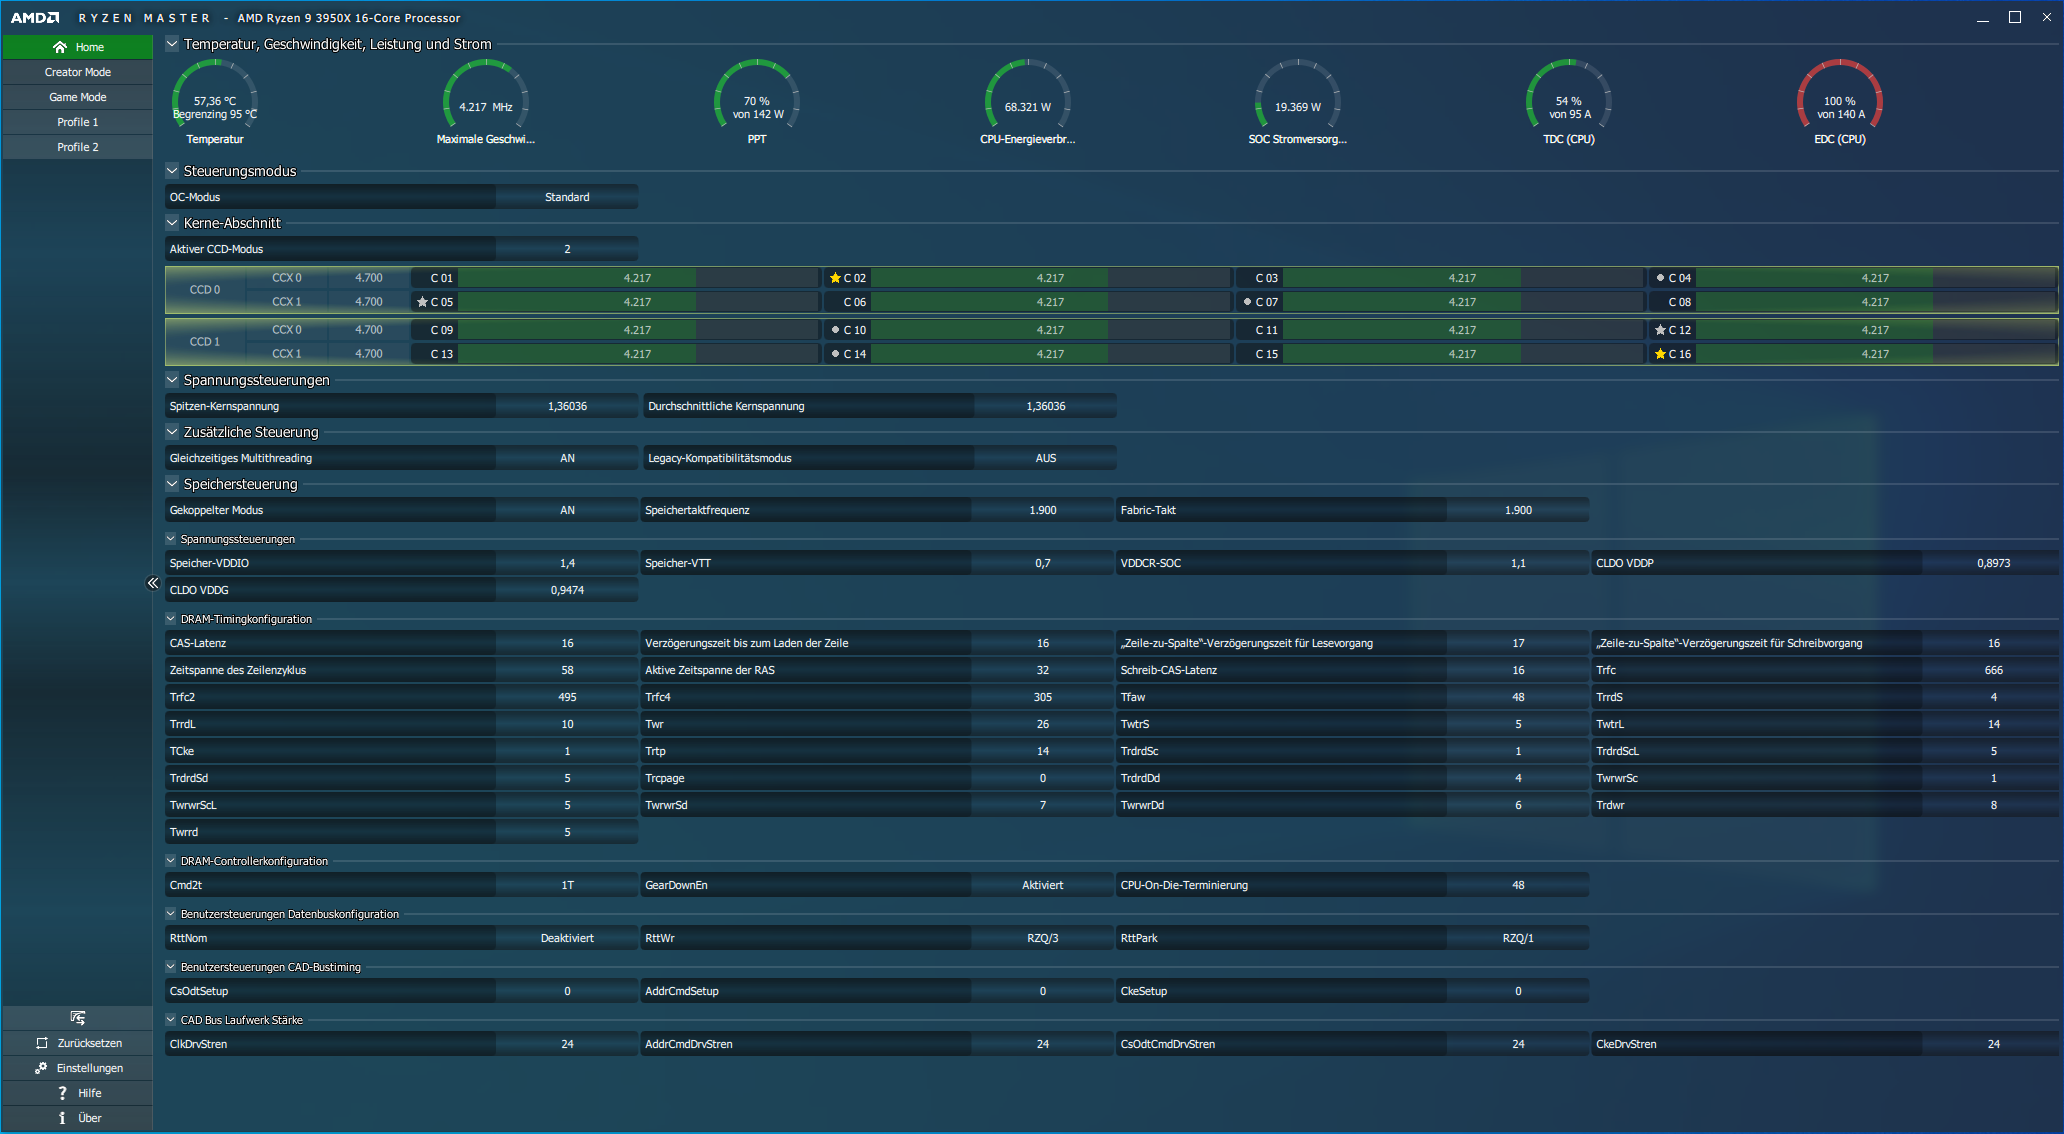Click the import/export profile icon in sidebar

[x=78, y=1017]
